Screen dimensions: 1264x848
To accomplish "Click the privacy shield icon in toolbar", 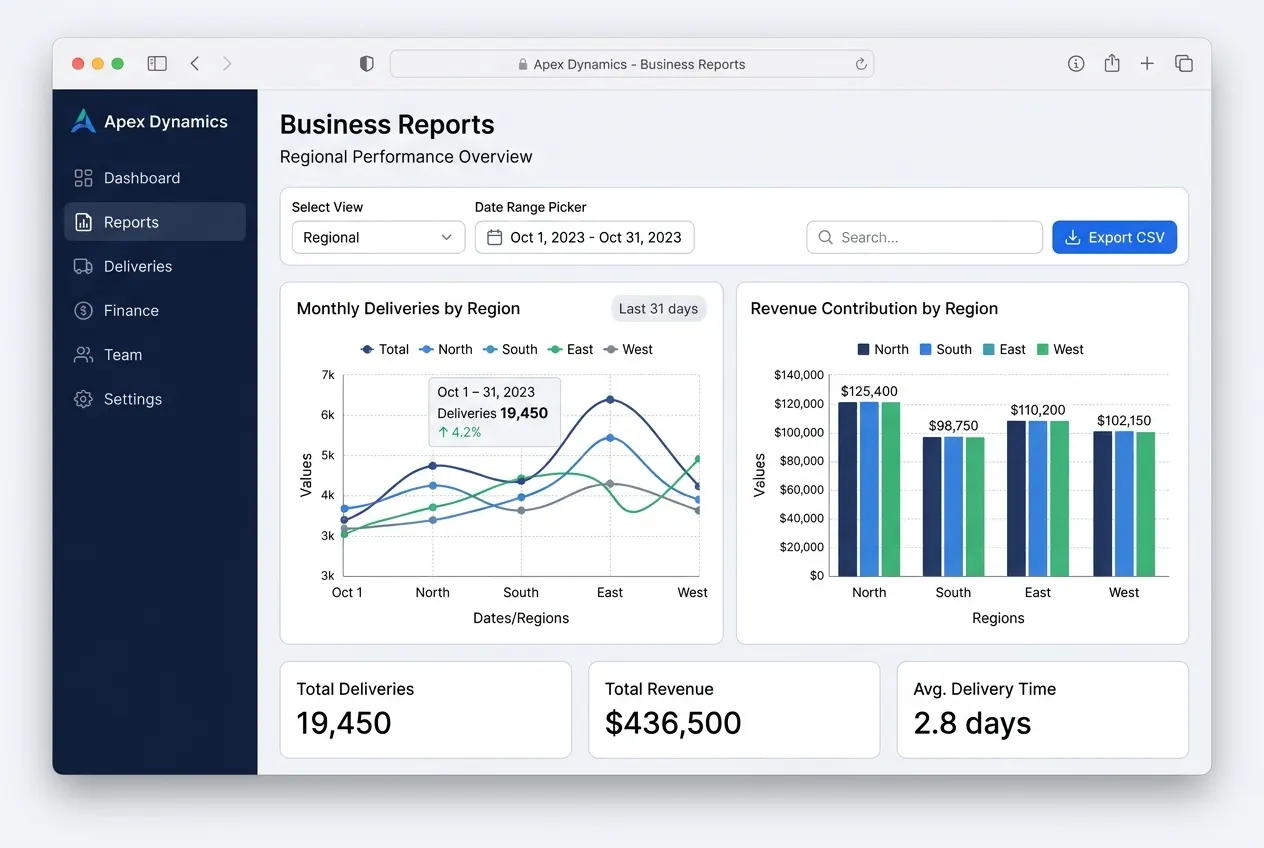I will [x=366, y=63].
